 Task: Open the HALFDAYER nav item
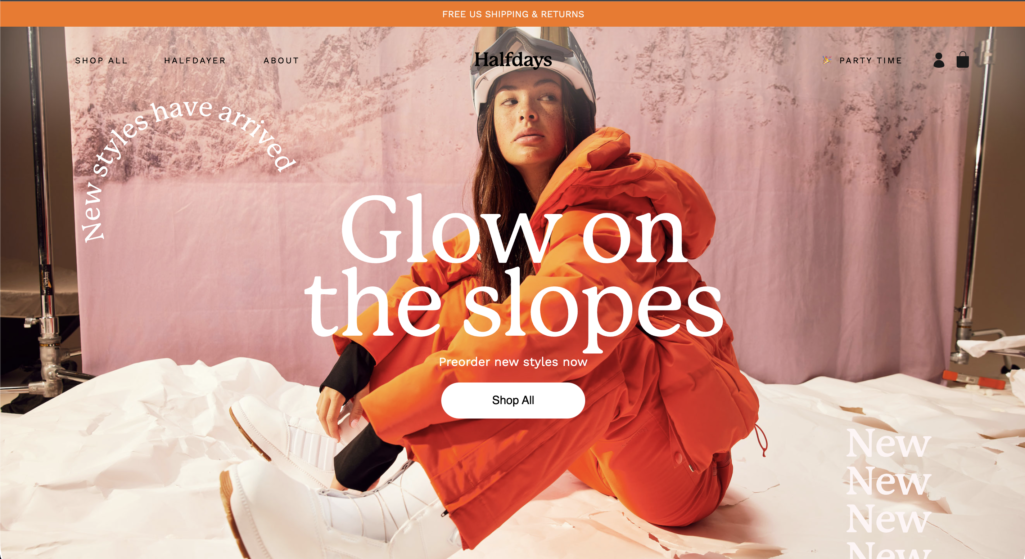tap(195, 60)
